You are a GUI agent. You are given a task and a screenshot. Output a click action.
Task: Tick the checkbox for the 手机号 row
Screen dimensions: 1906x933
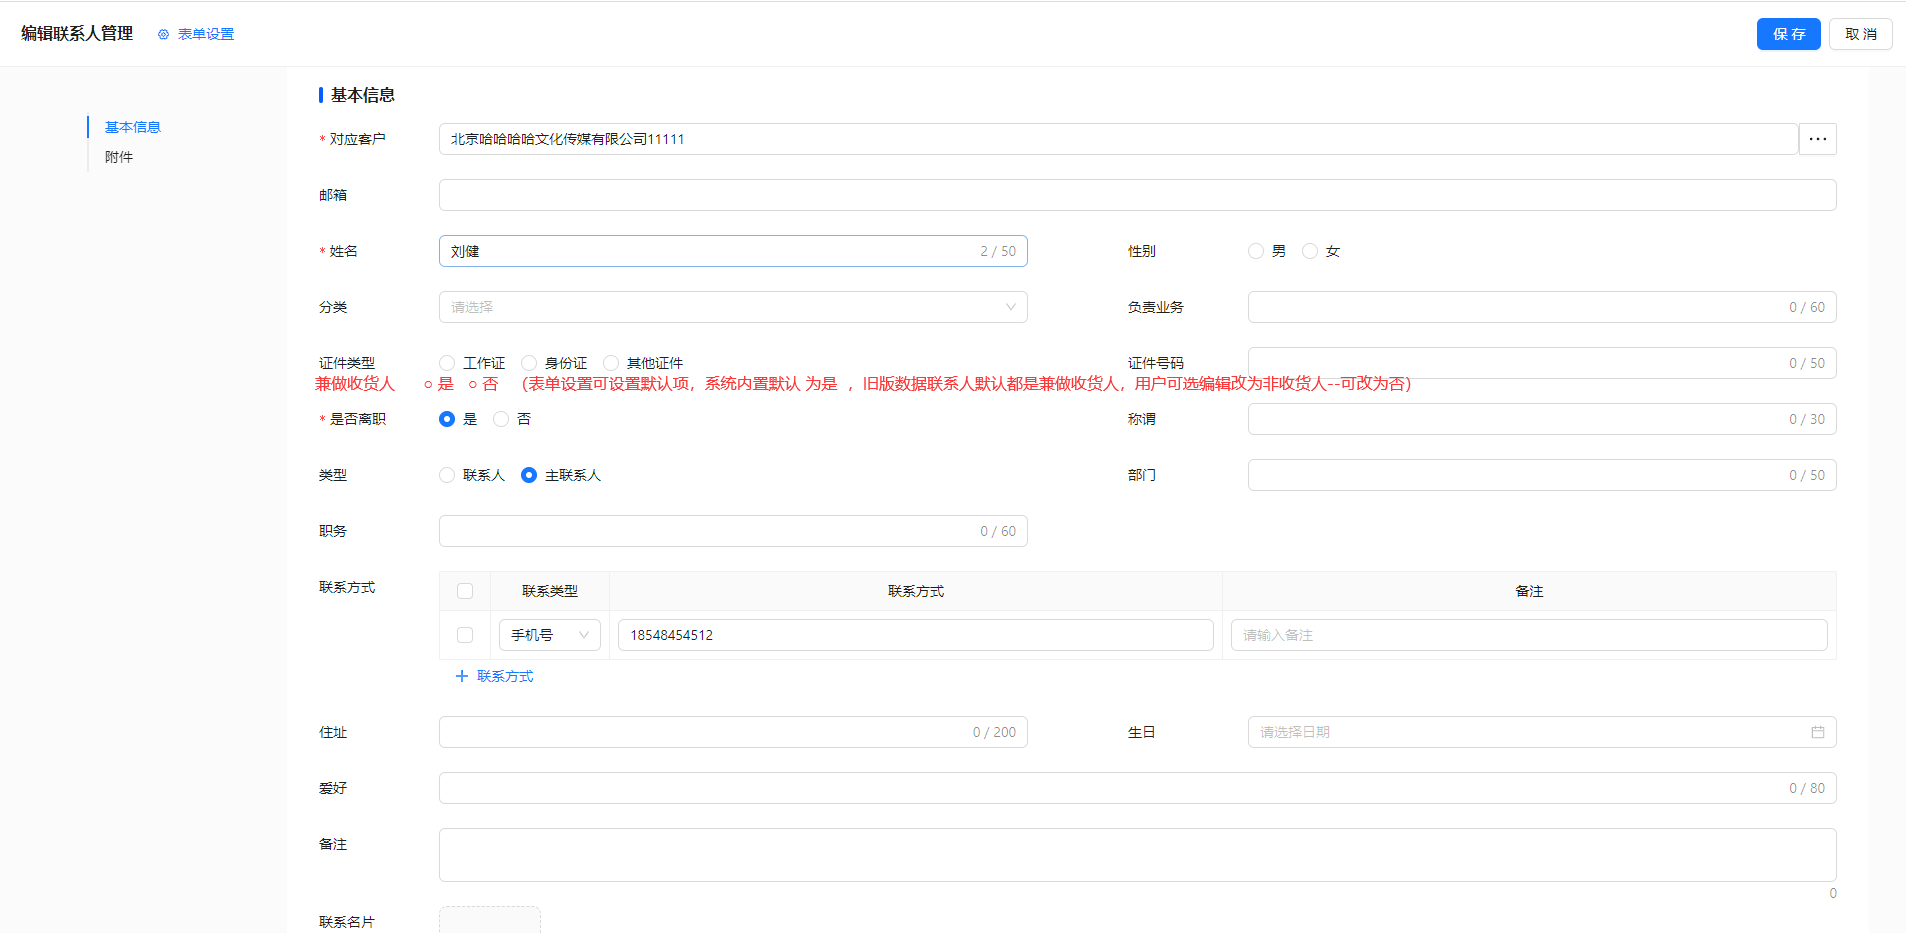tap(465, 635)
